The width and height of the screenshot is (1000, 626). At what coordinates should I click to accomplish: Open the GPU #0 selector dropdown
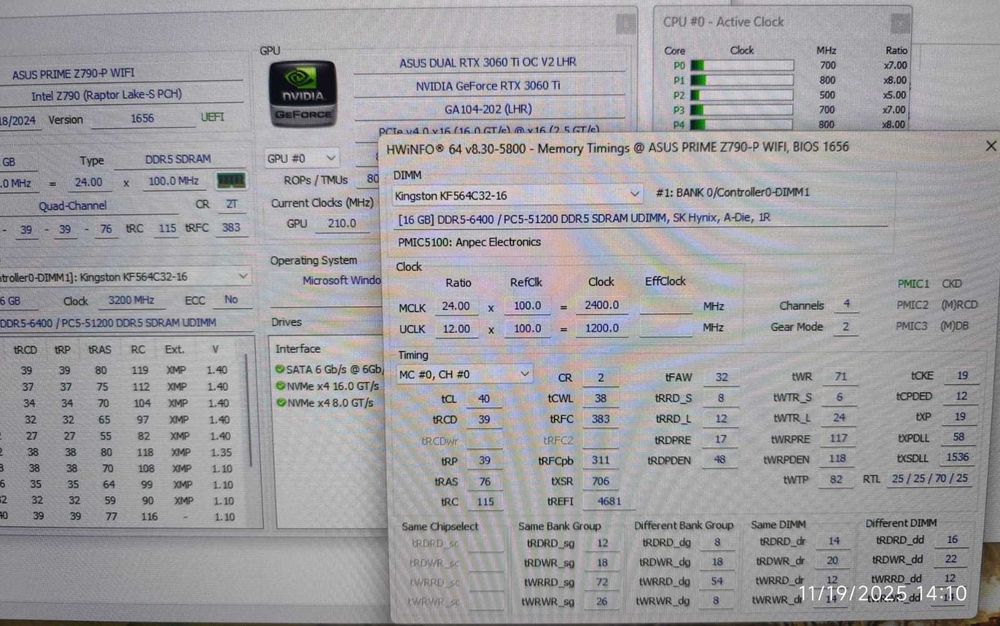click(x=302, y=157)
